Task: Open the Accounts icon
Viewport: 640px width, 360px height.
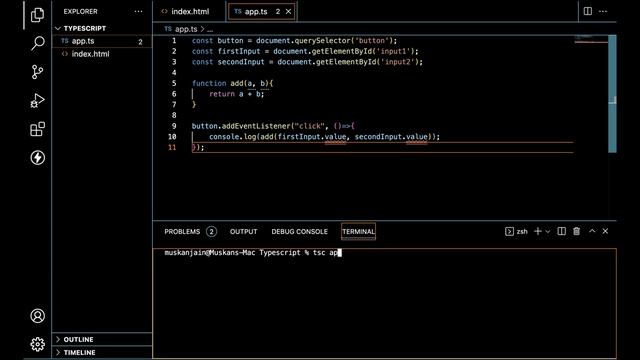Action: pyautogui.click(x=38, y=316)
